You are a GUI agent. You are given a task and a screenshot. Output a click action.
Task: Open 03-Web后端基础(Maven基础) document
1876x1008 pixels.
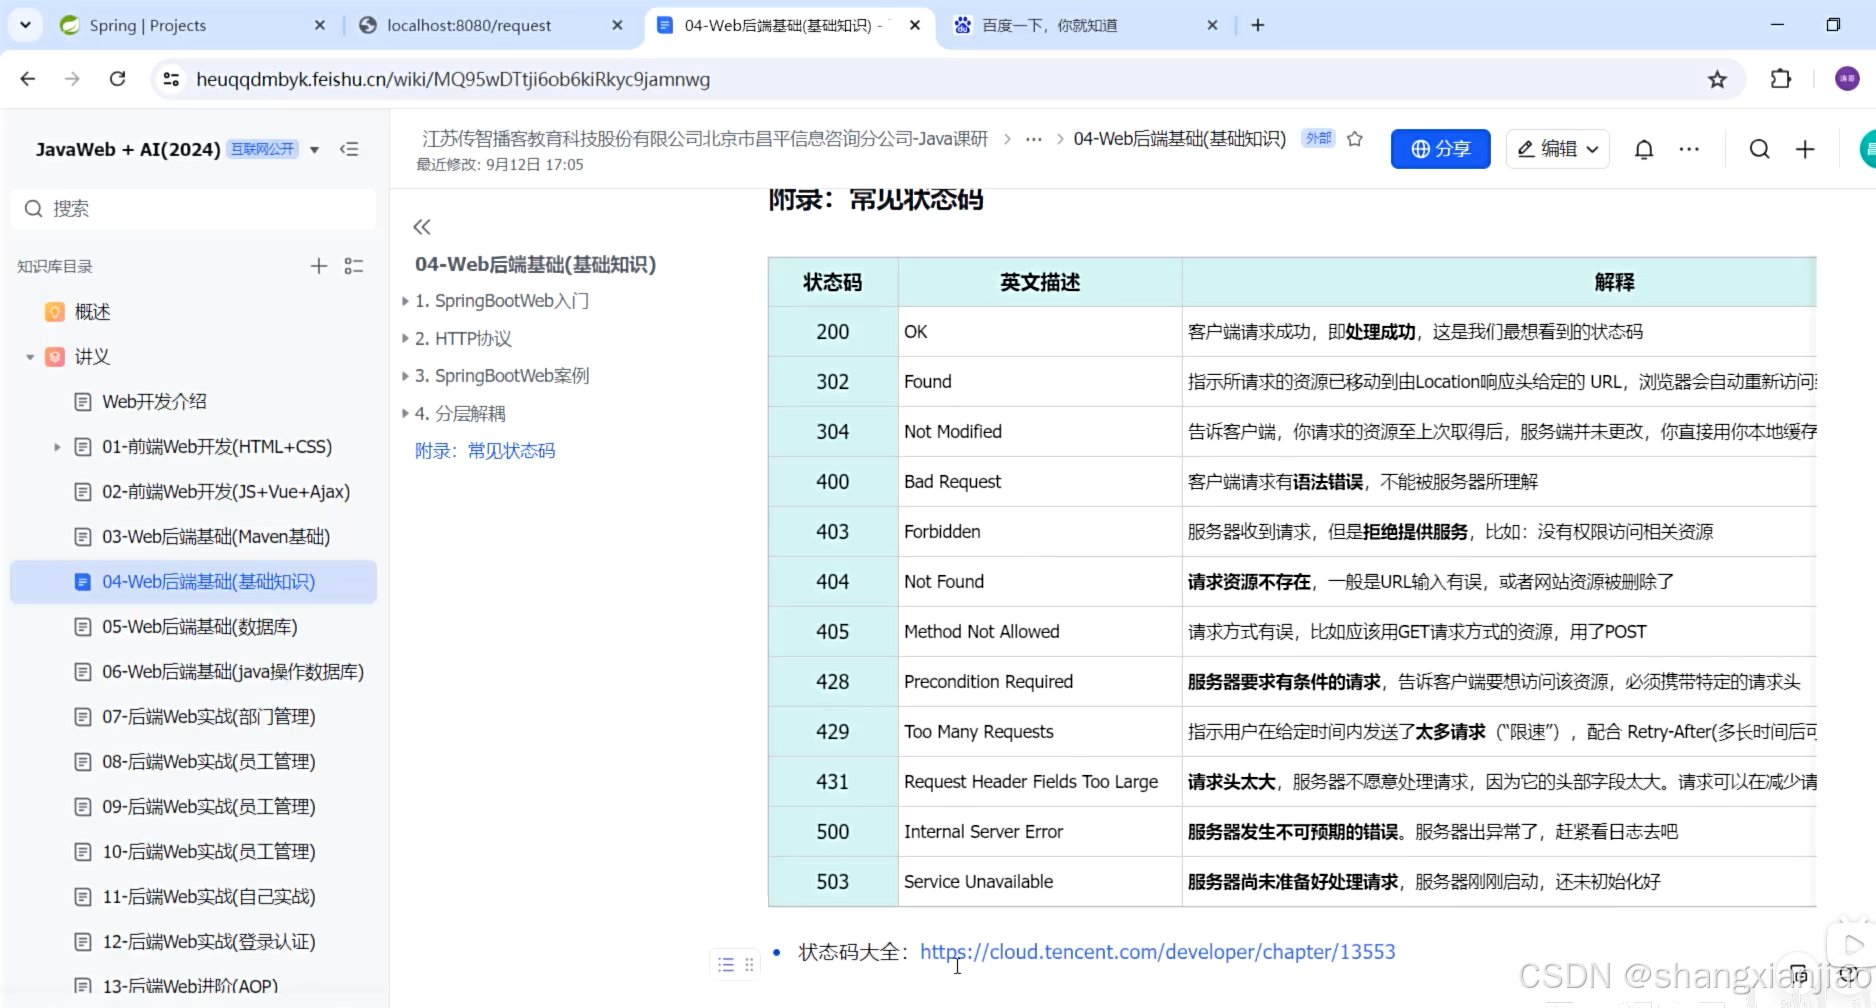click(216, 537)
